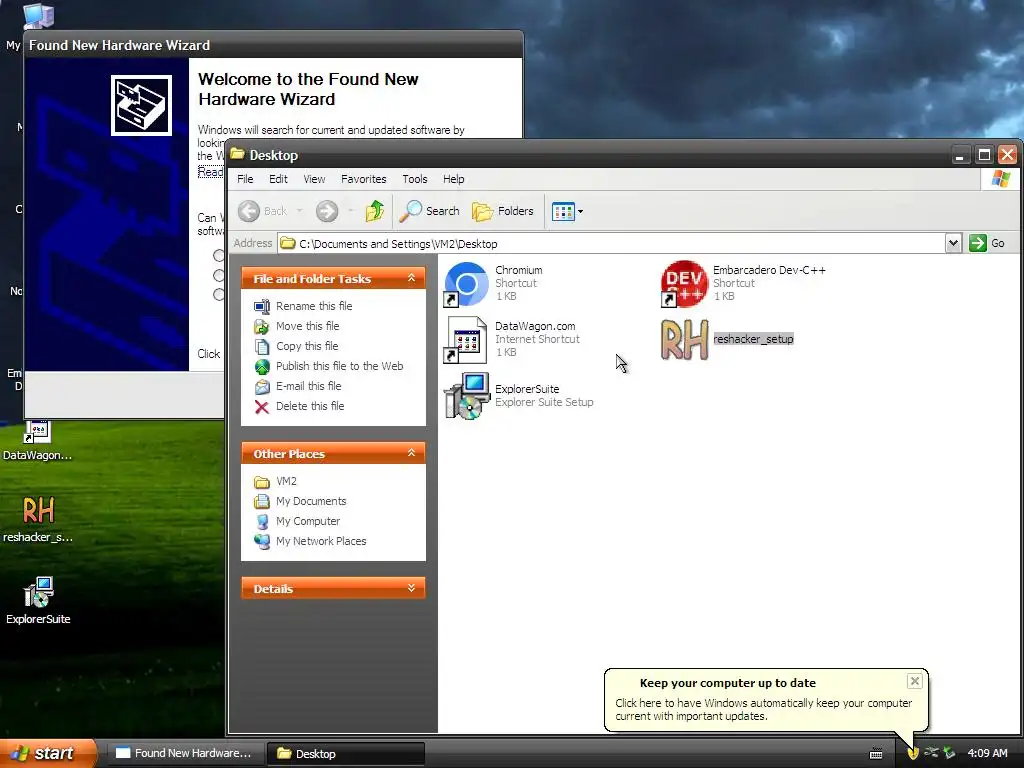Select My Computer icon on desktop background
This screenshot has width=1024, height=768.
coord(38,16)
